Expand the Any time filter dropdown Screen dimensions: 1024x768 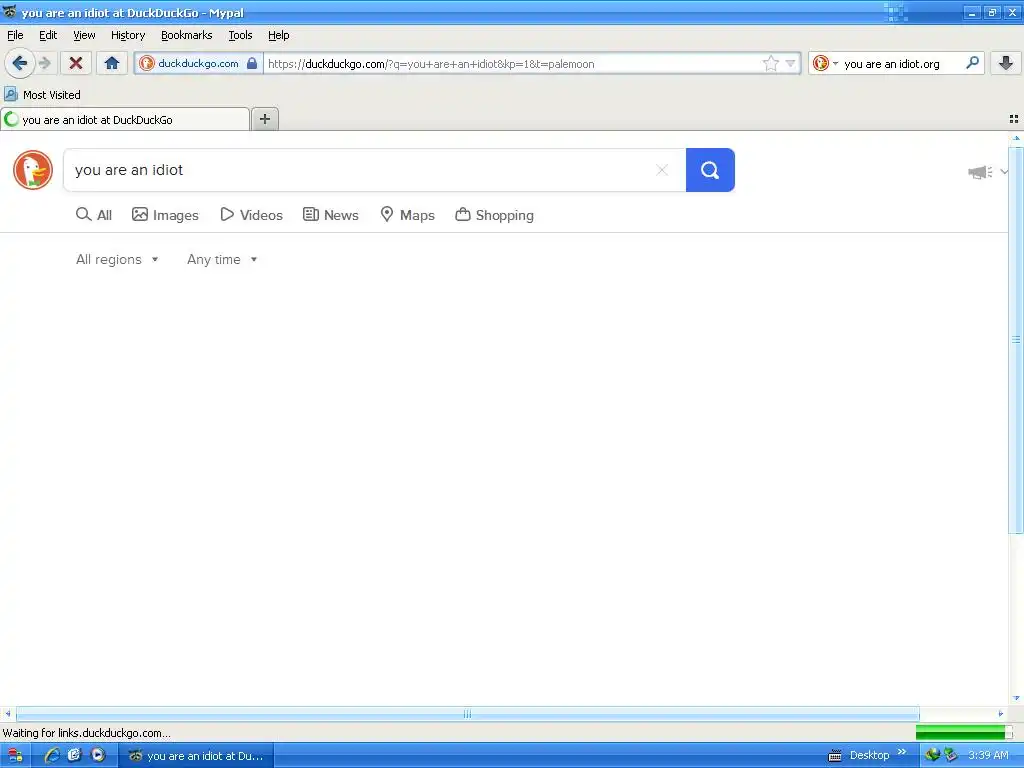[x=222, y=259]
